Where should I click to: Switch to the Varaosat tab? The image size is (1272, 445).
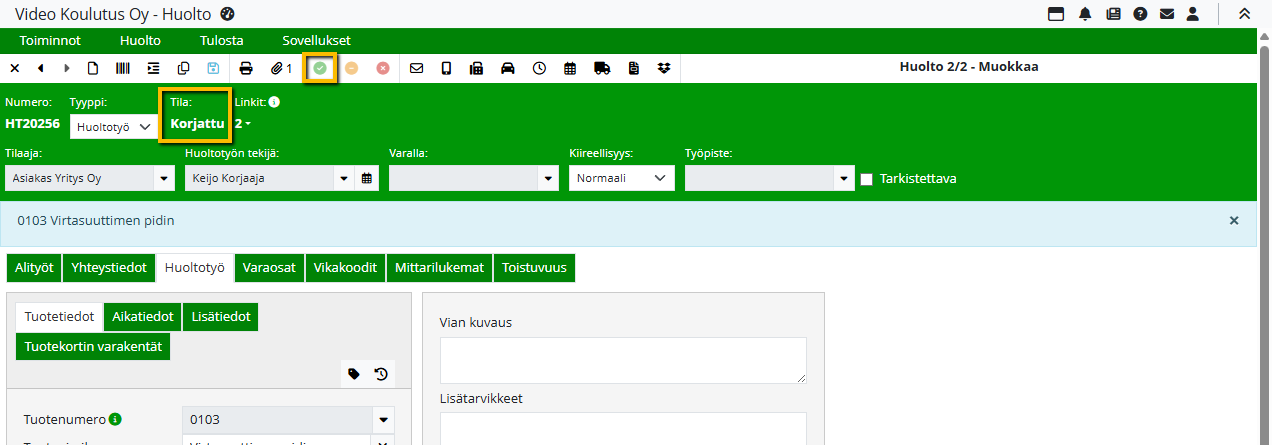click(x=270, y=268)
